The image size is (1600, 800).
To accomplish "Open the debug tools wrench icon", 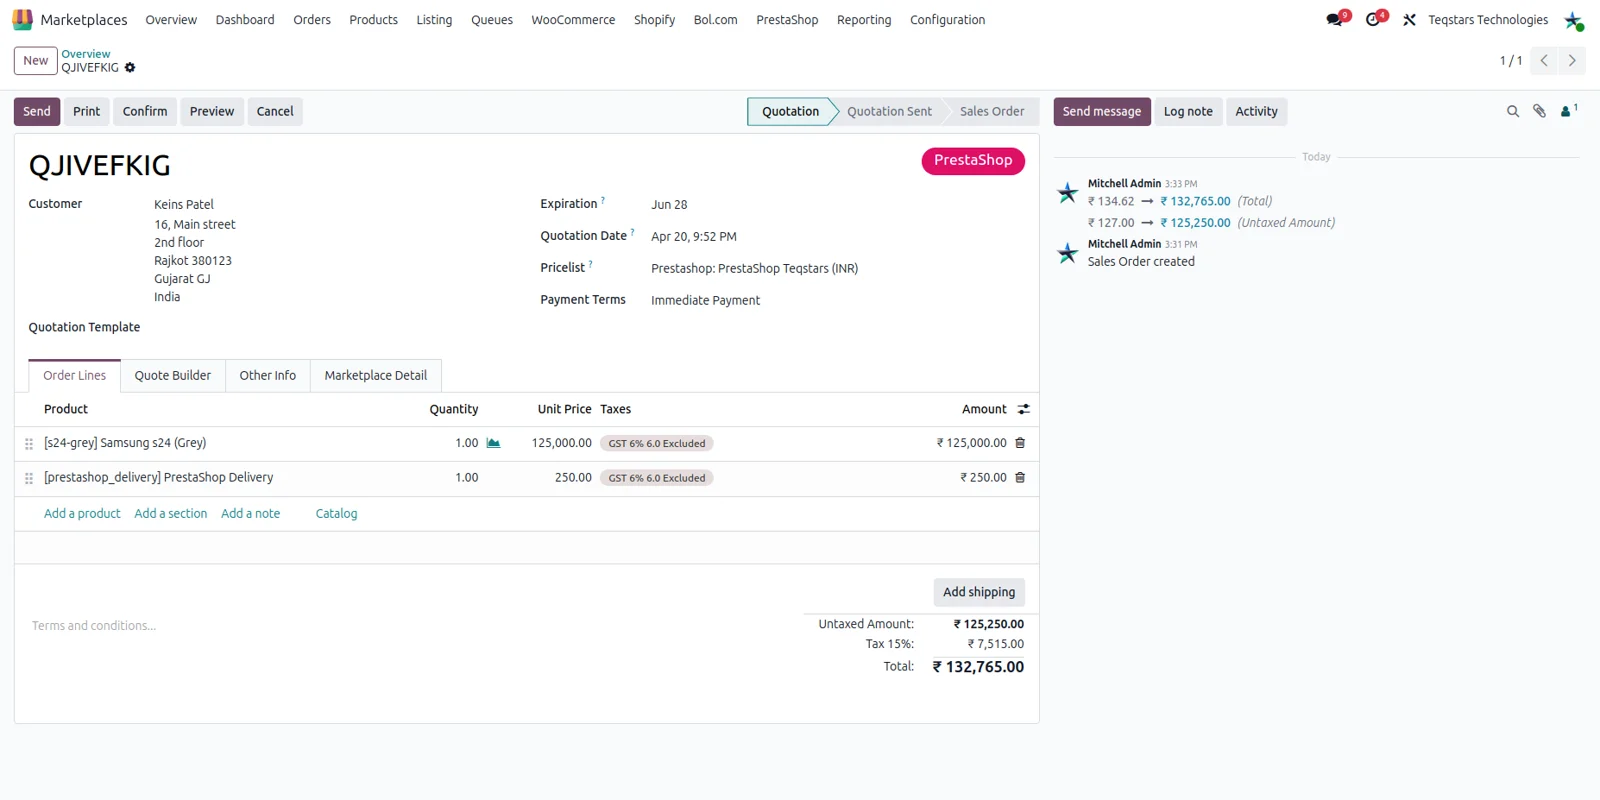I will coord(1409,20).
